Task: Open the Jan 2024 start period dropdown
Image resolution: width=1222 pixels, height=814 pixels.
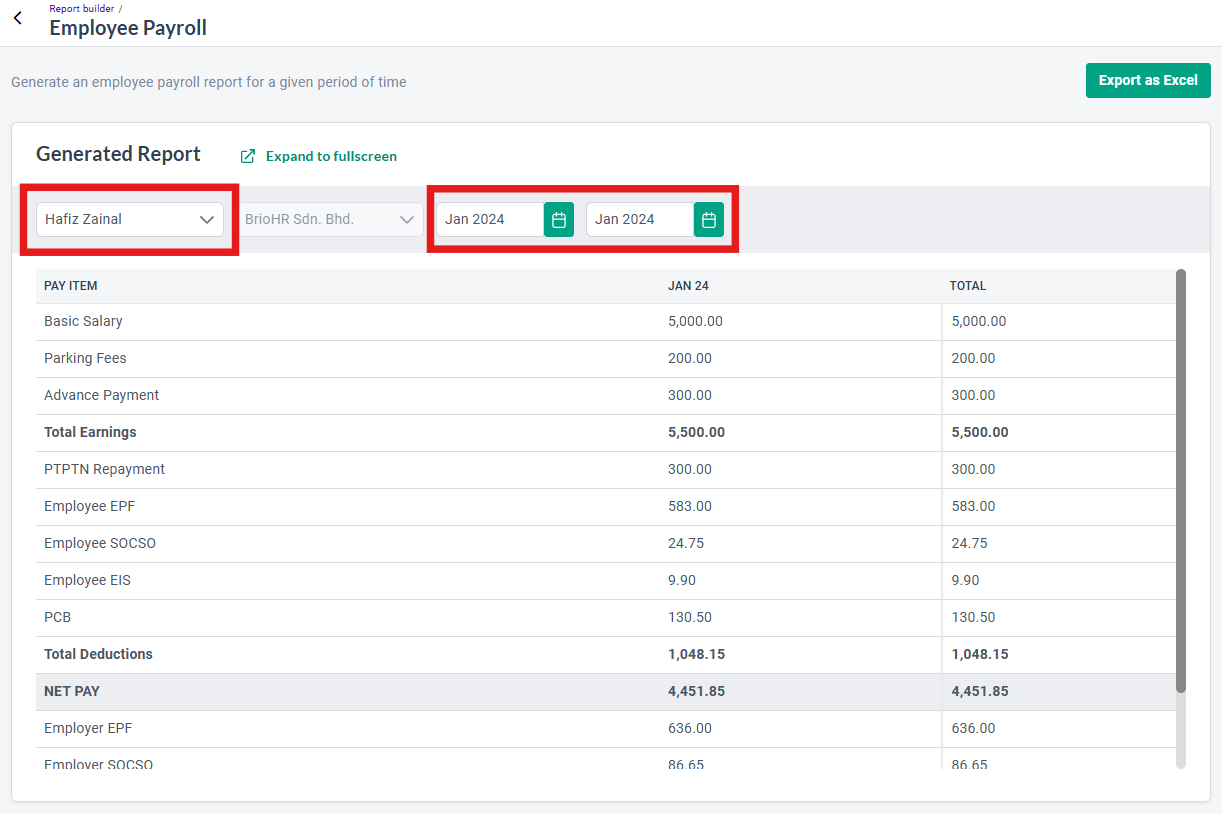Action: pos(490,219)
